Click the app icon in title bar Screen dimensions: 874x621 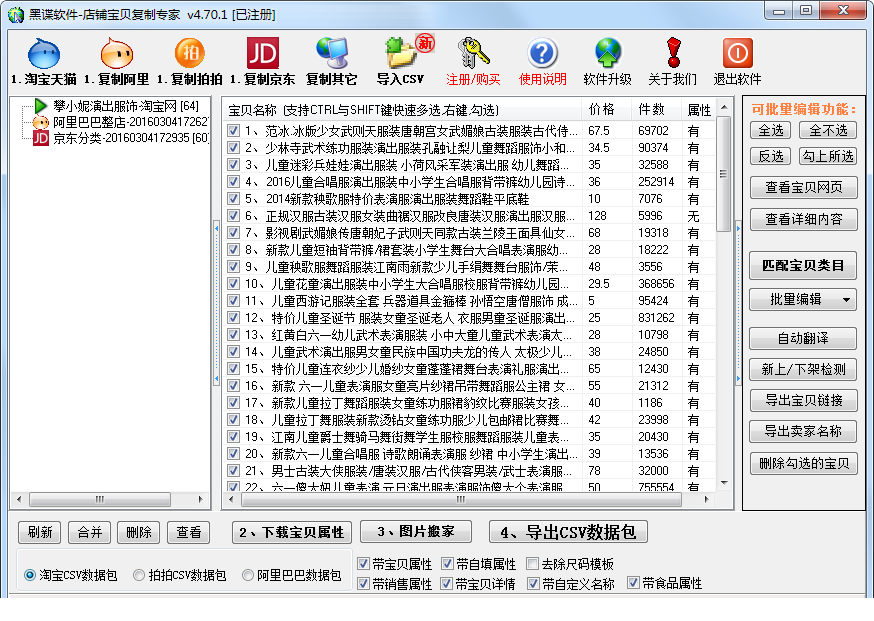click(16, 14)
